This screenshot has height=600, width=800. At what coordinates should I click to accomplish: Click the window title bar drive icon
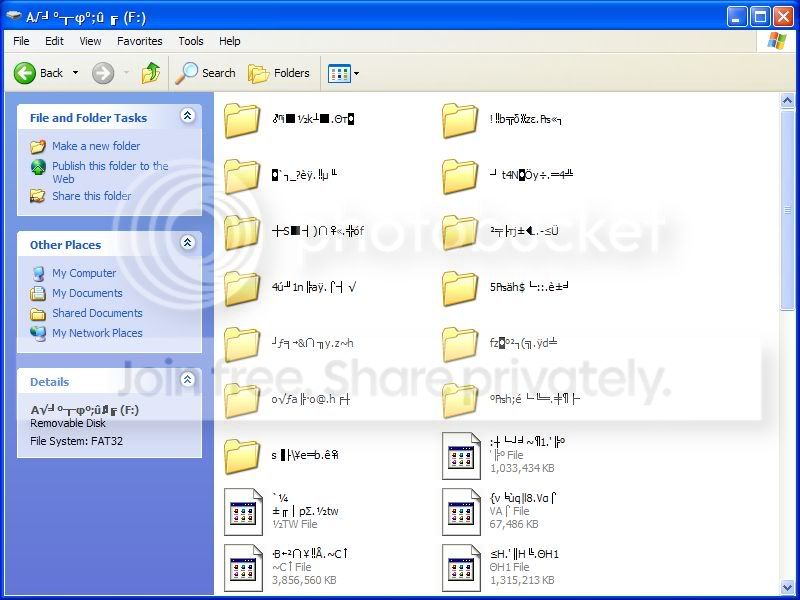click(14, 16)
